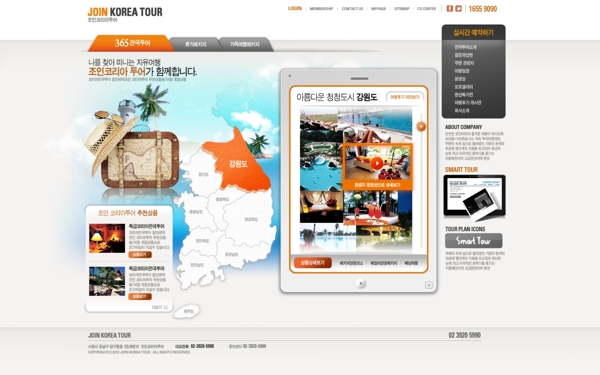This screenshot has width=600, height=375.
Task: Open the second gray package tab
Action: tap(196, 44)
